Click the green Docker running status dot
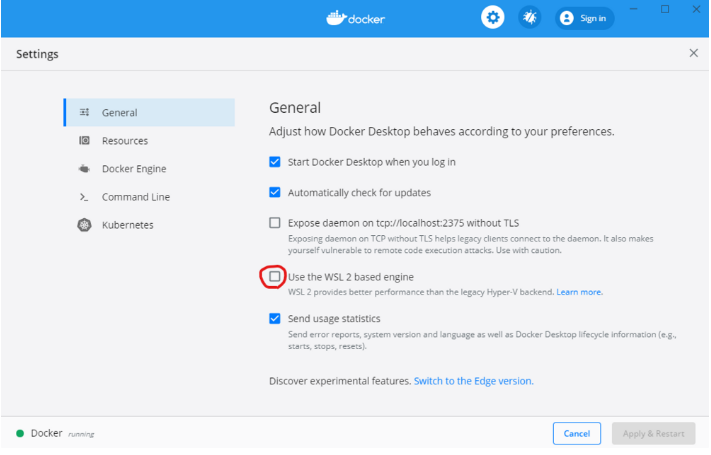Viewport: 711px width, 455px height. coord(20,434)
